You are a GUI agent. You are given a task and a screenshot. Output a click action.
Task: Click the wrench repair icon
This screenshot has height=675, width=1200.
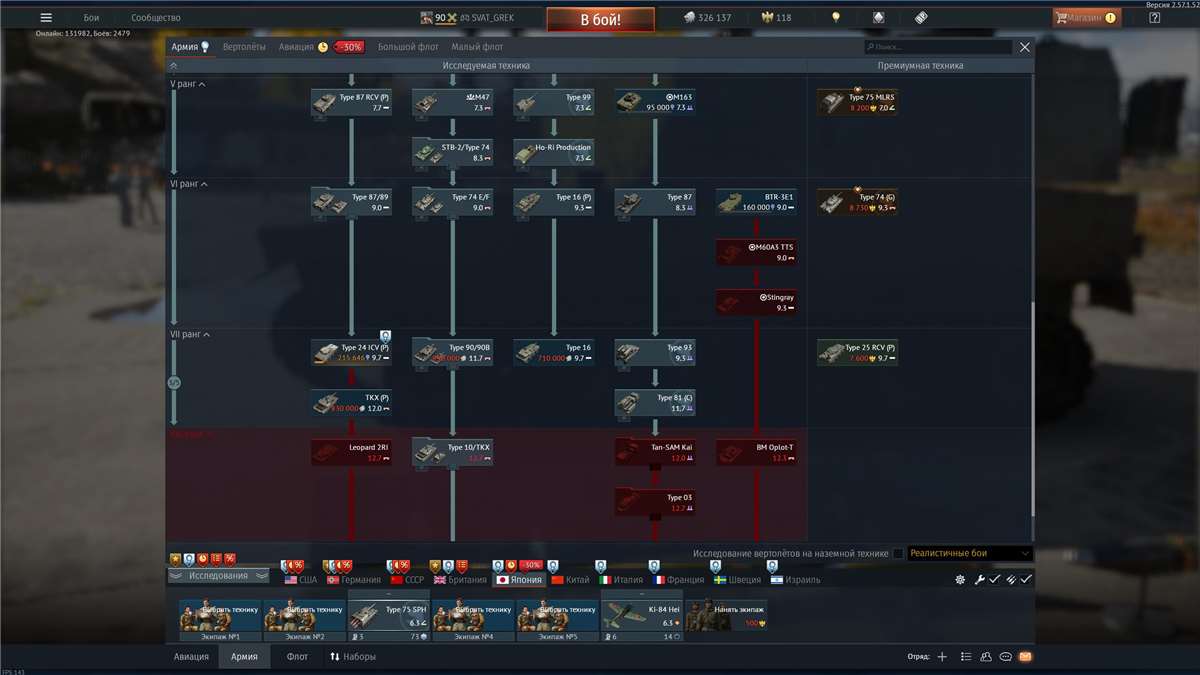pos(980,580)
